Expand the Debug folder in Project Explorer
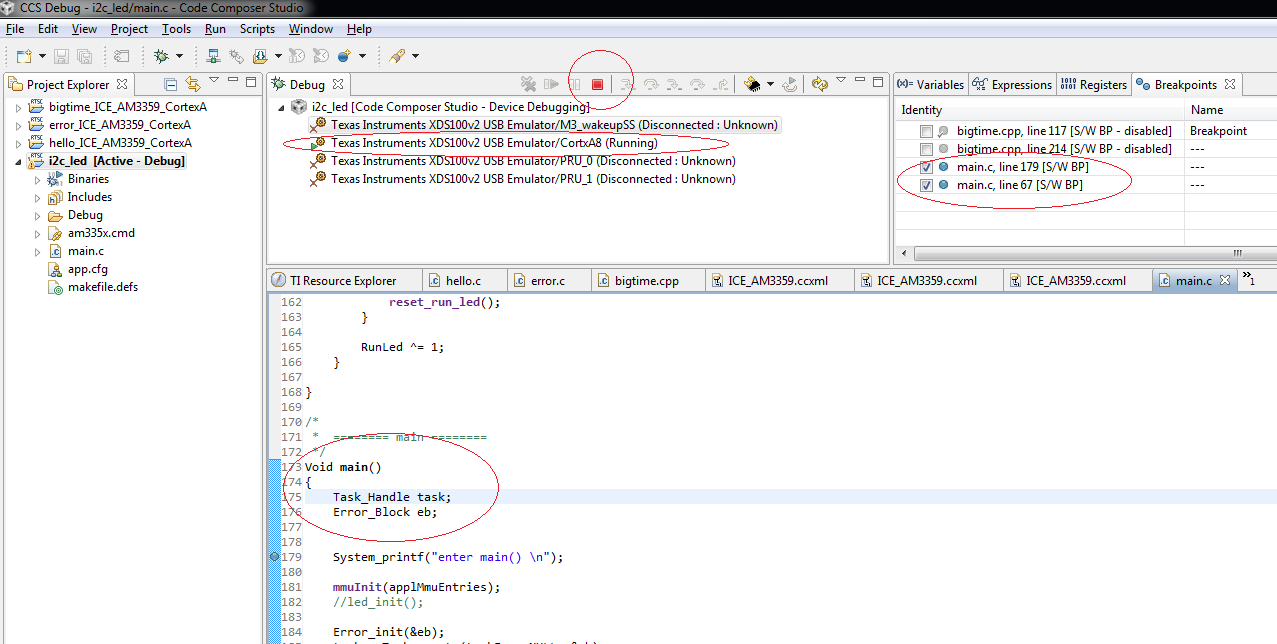This screenshot has width=1277, height=644. [x=38, y=215]
